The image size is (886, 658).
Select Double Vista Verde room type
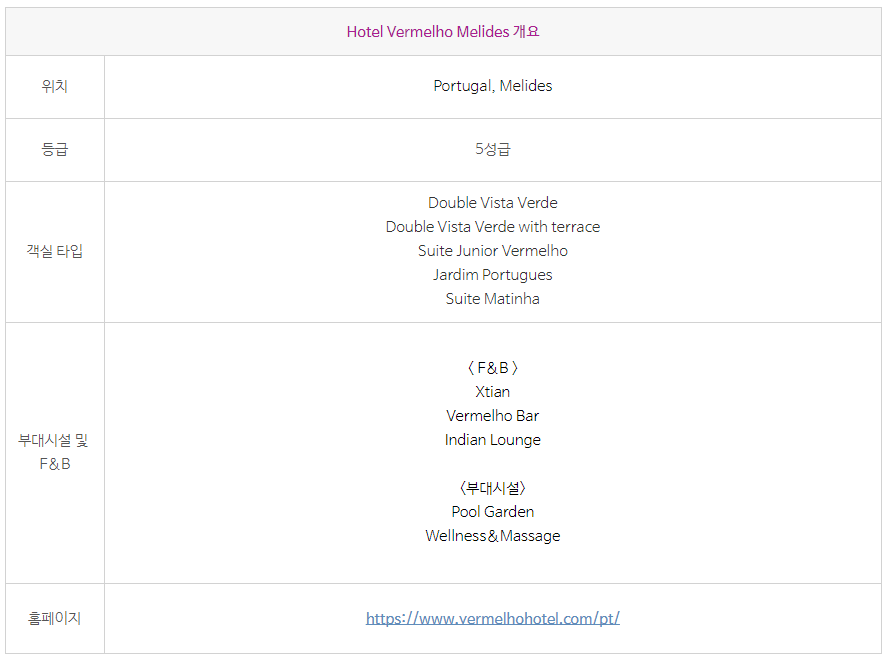[x=493, y=202]
